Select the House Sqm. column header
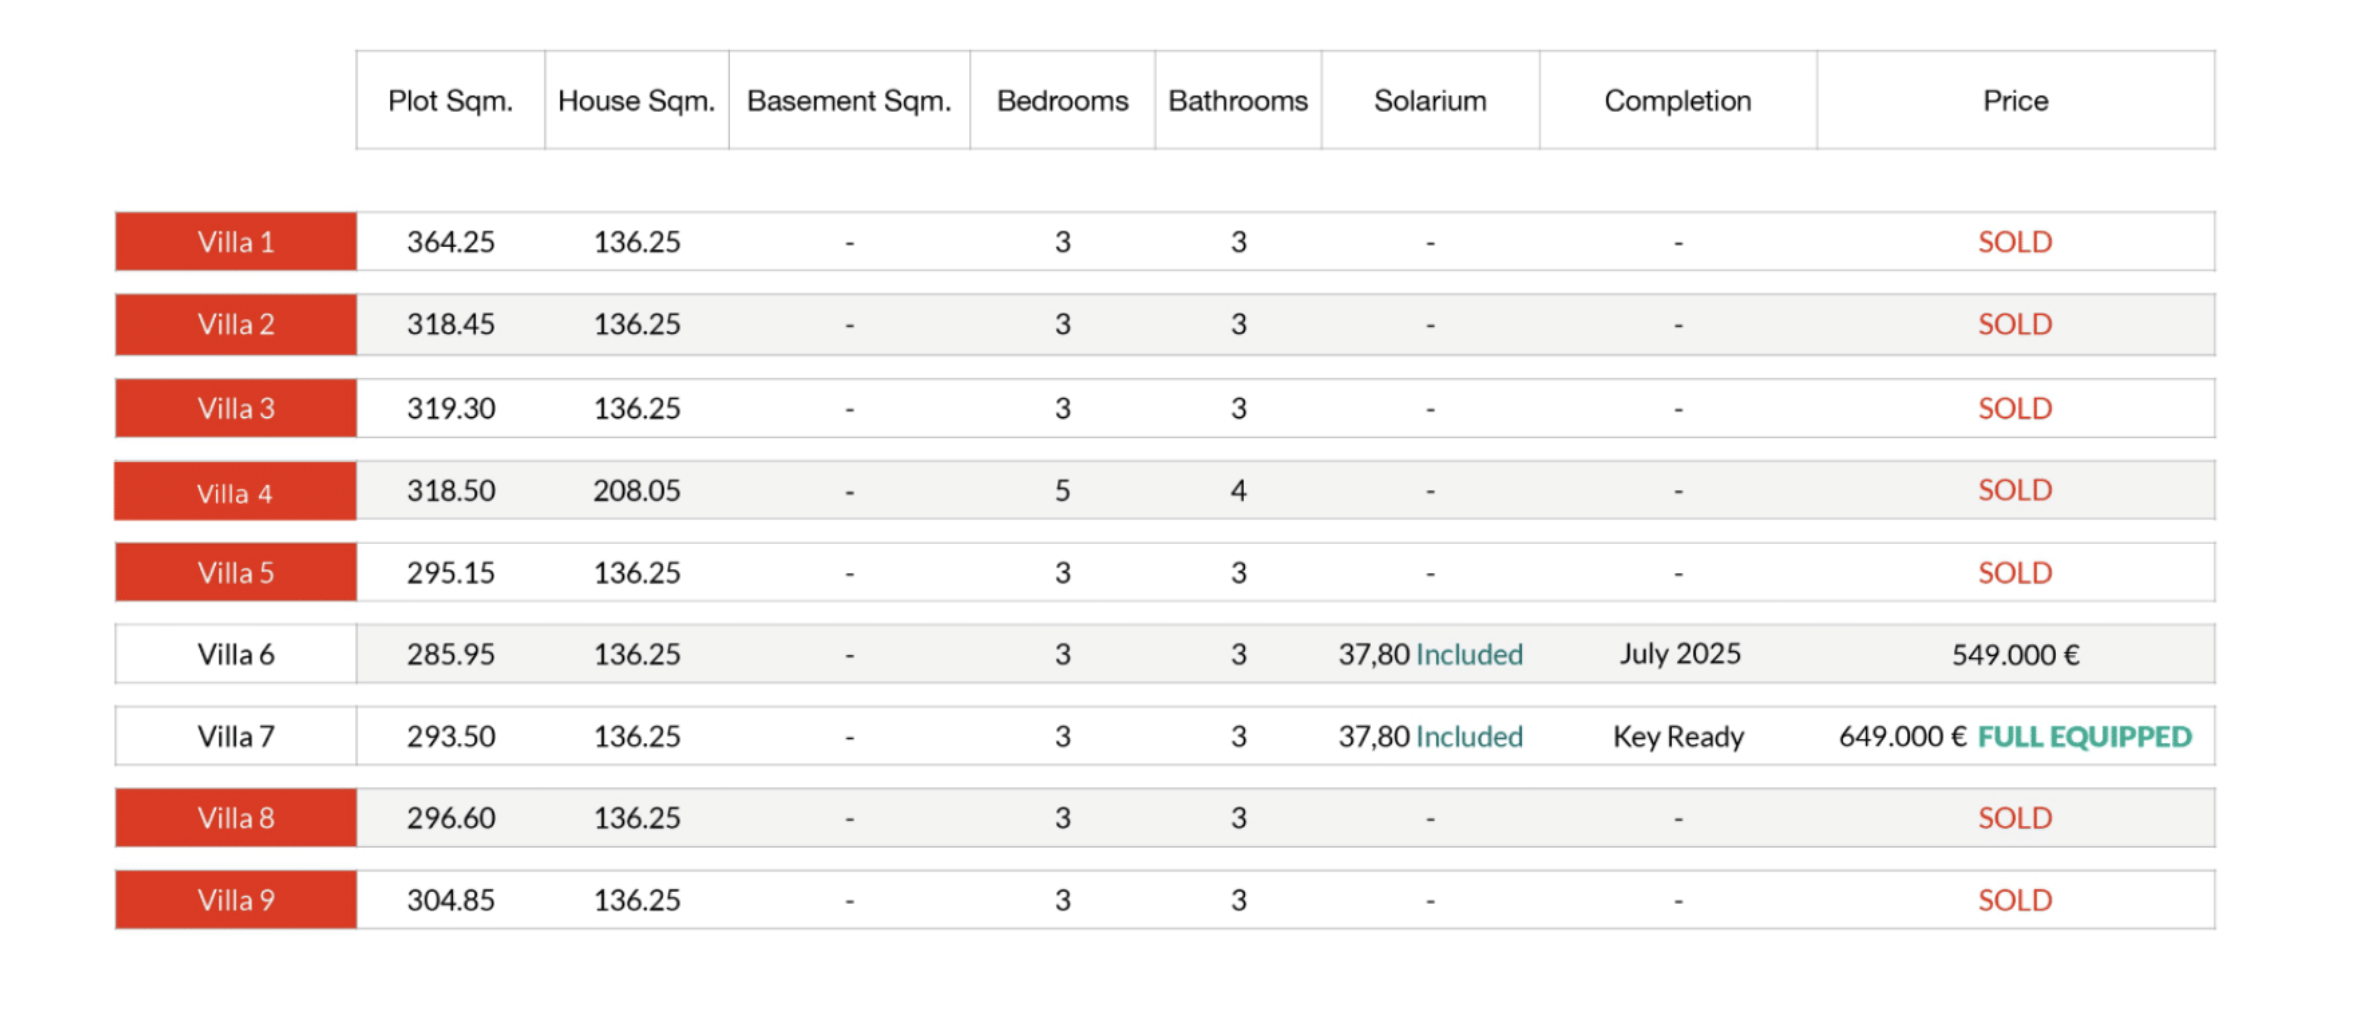Image resolution: width=2364 pixels, height=1012 pixels. [637, 100]
